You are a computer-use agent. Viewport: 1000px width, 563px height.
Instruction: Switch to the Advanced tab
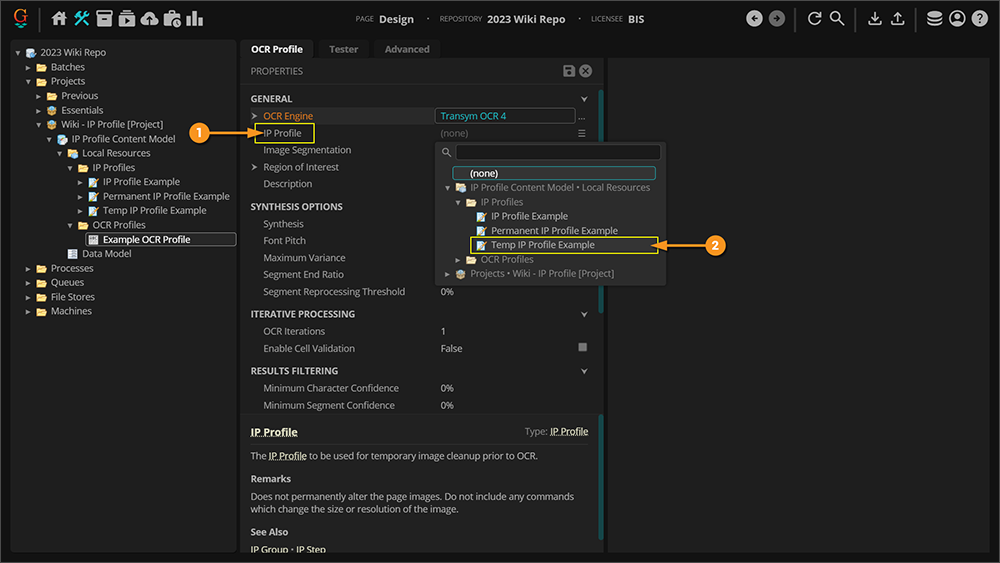407,49
